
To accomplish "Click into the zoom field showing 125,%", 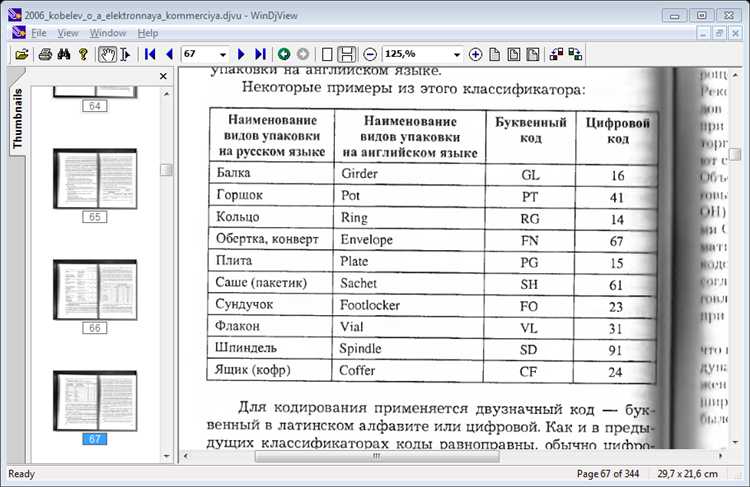I will 417,55.
